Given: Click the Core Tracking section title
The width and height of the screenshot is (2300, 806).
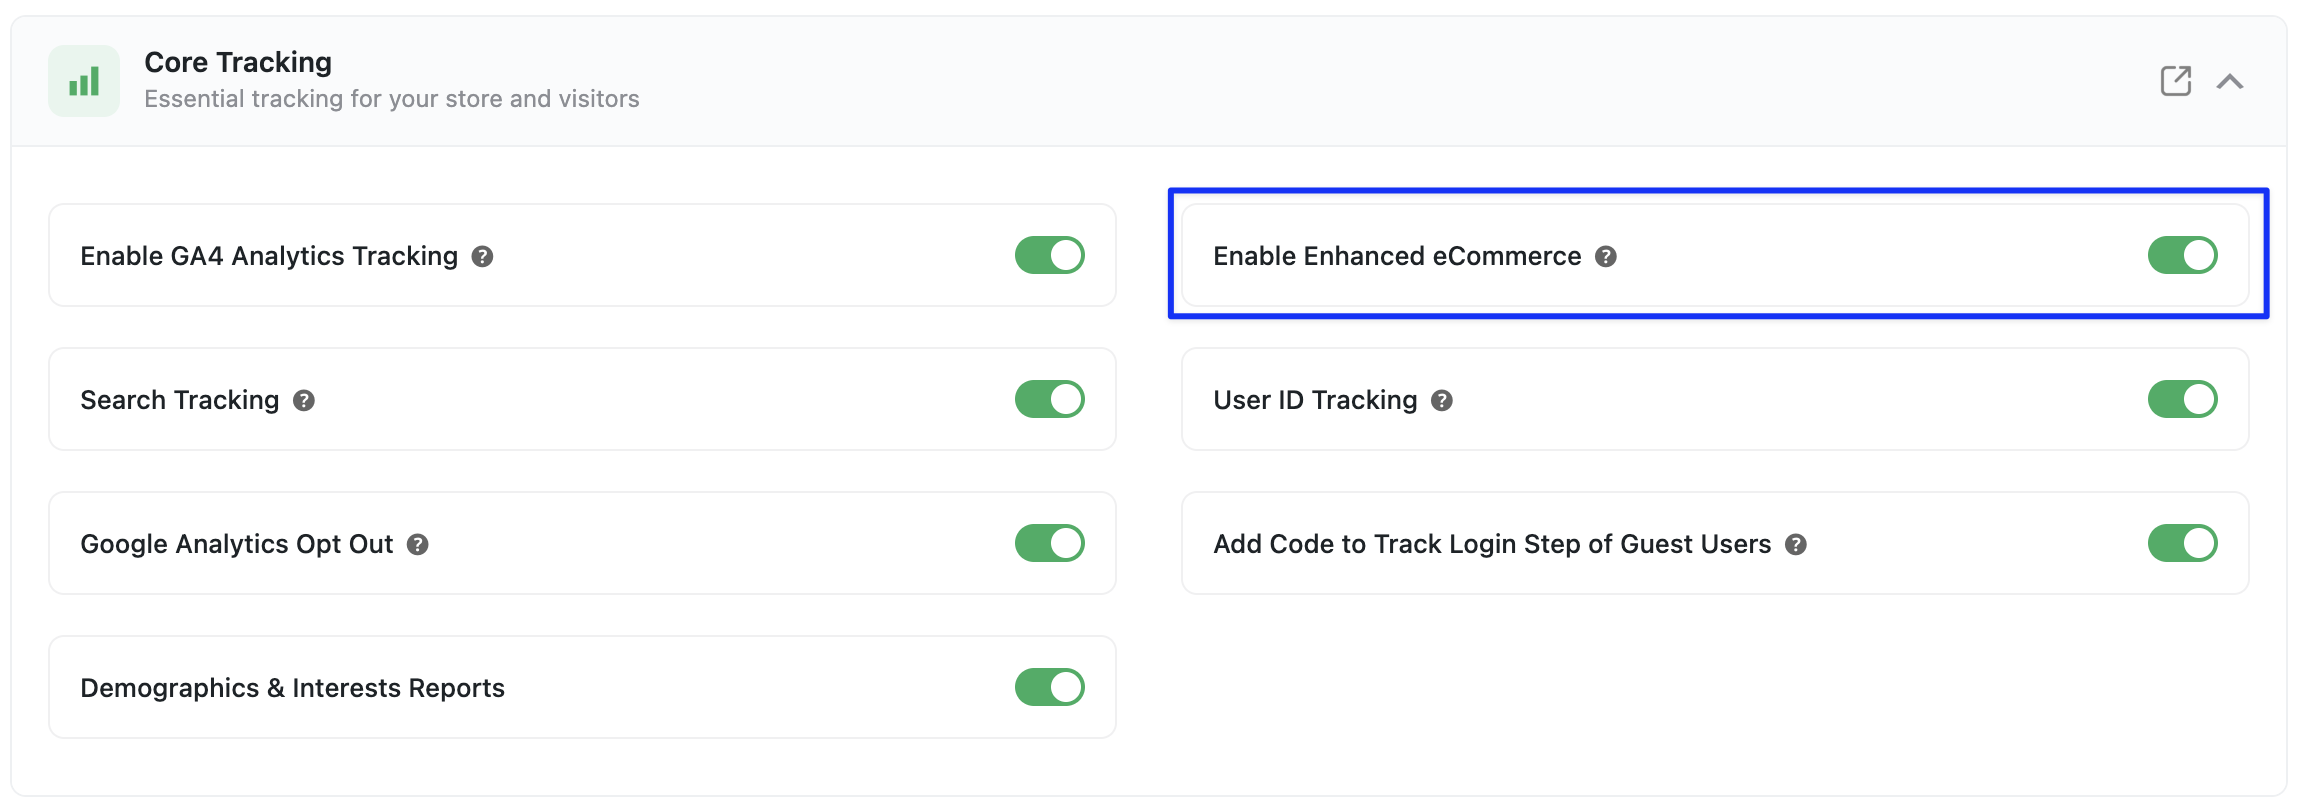Looking at the screenshot, I should click(x=238, y=62).
